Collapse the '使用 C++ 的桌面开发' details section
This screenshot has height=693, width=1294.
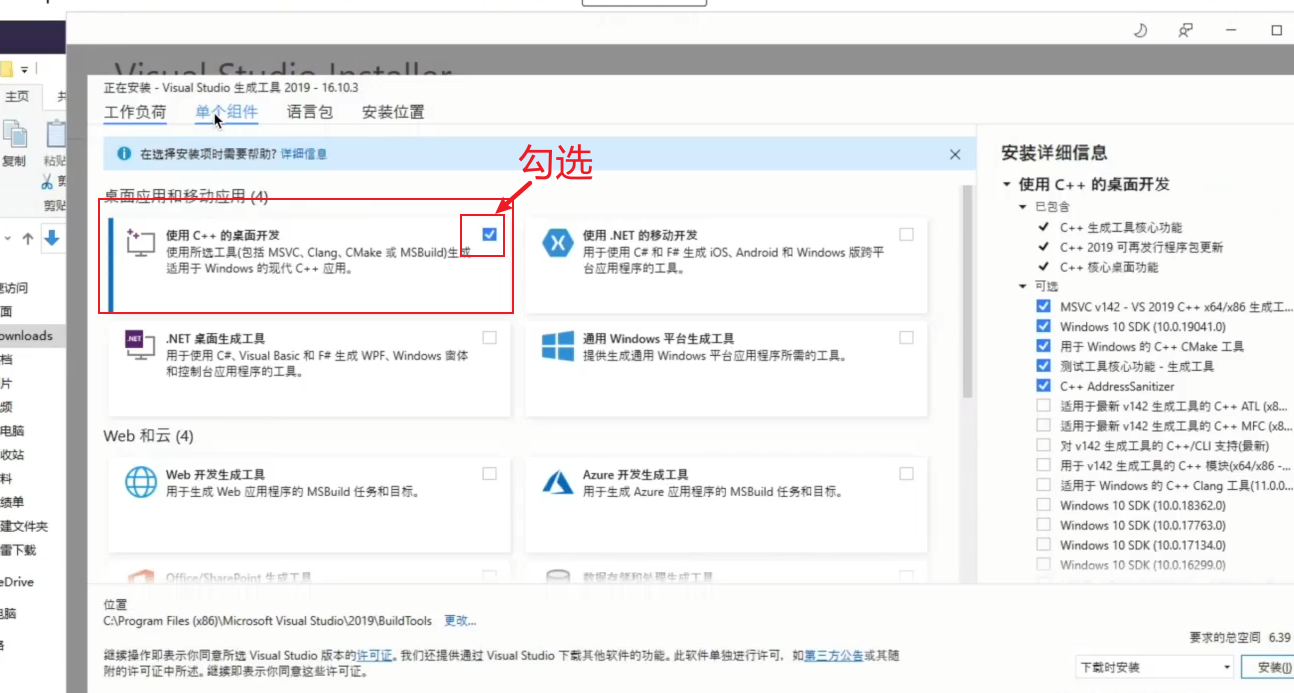click(x=1007, y=185)
